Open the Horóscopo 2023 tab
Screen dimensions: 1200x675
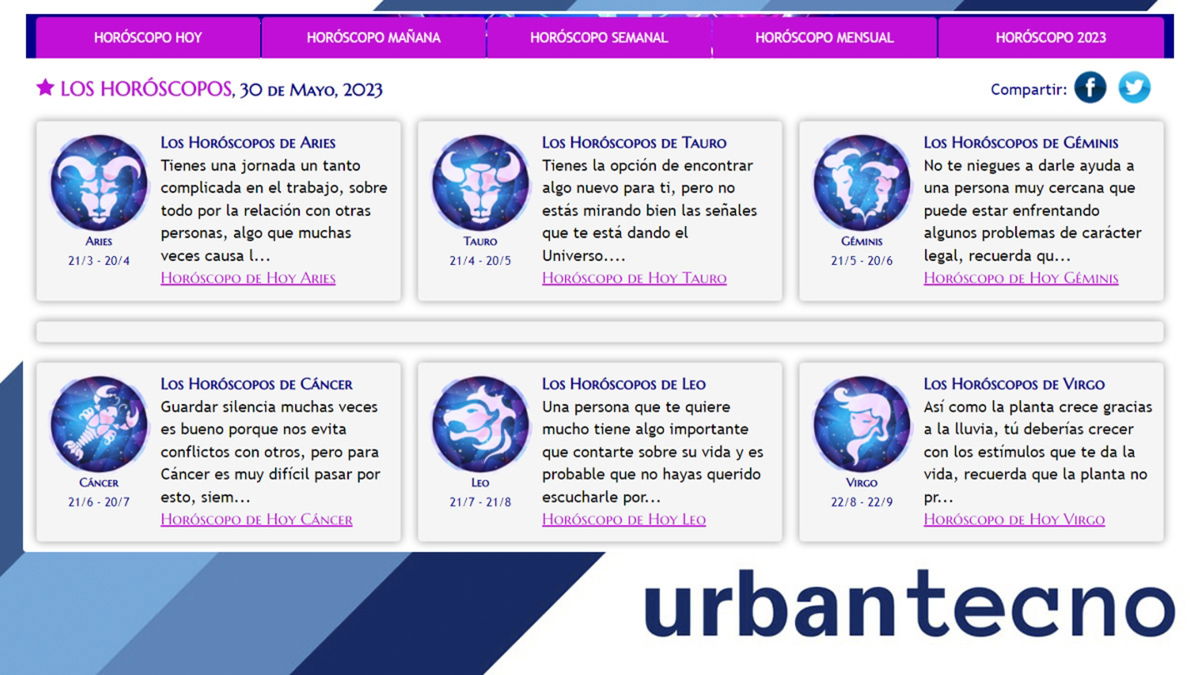[1050, 37]
